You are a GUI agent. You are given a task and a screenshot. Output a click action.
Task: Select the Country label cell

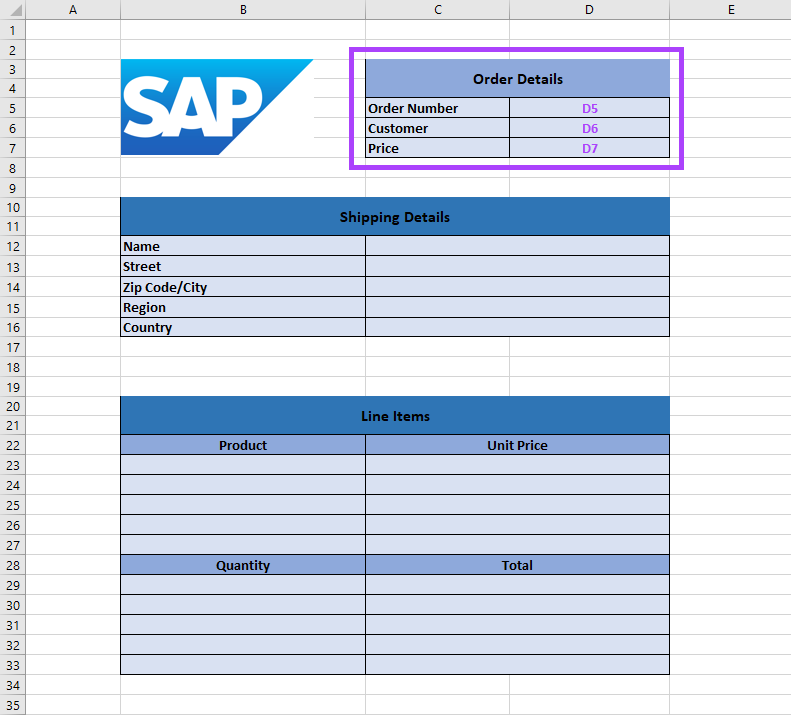pos(243,327)
